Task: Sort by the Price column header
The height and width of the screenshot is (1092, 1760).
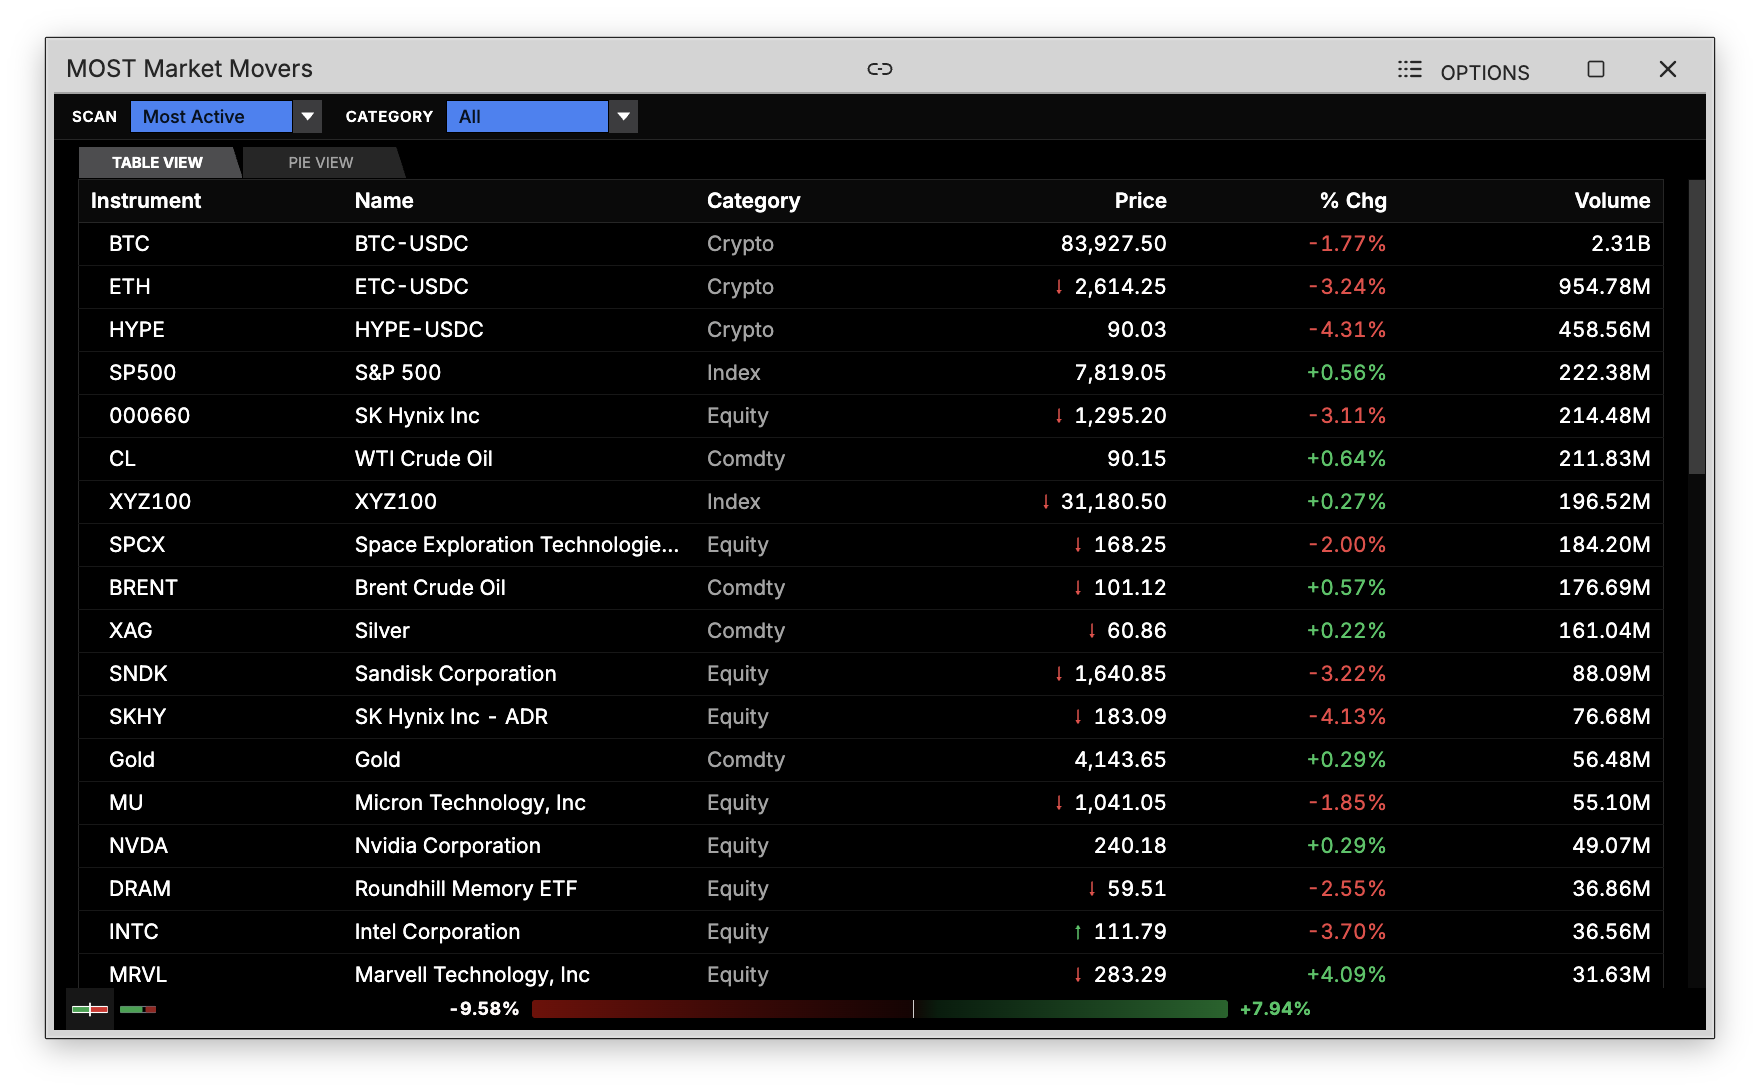Action: [x=1140, y=201]
